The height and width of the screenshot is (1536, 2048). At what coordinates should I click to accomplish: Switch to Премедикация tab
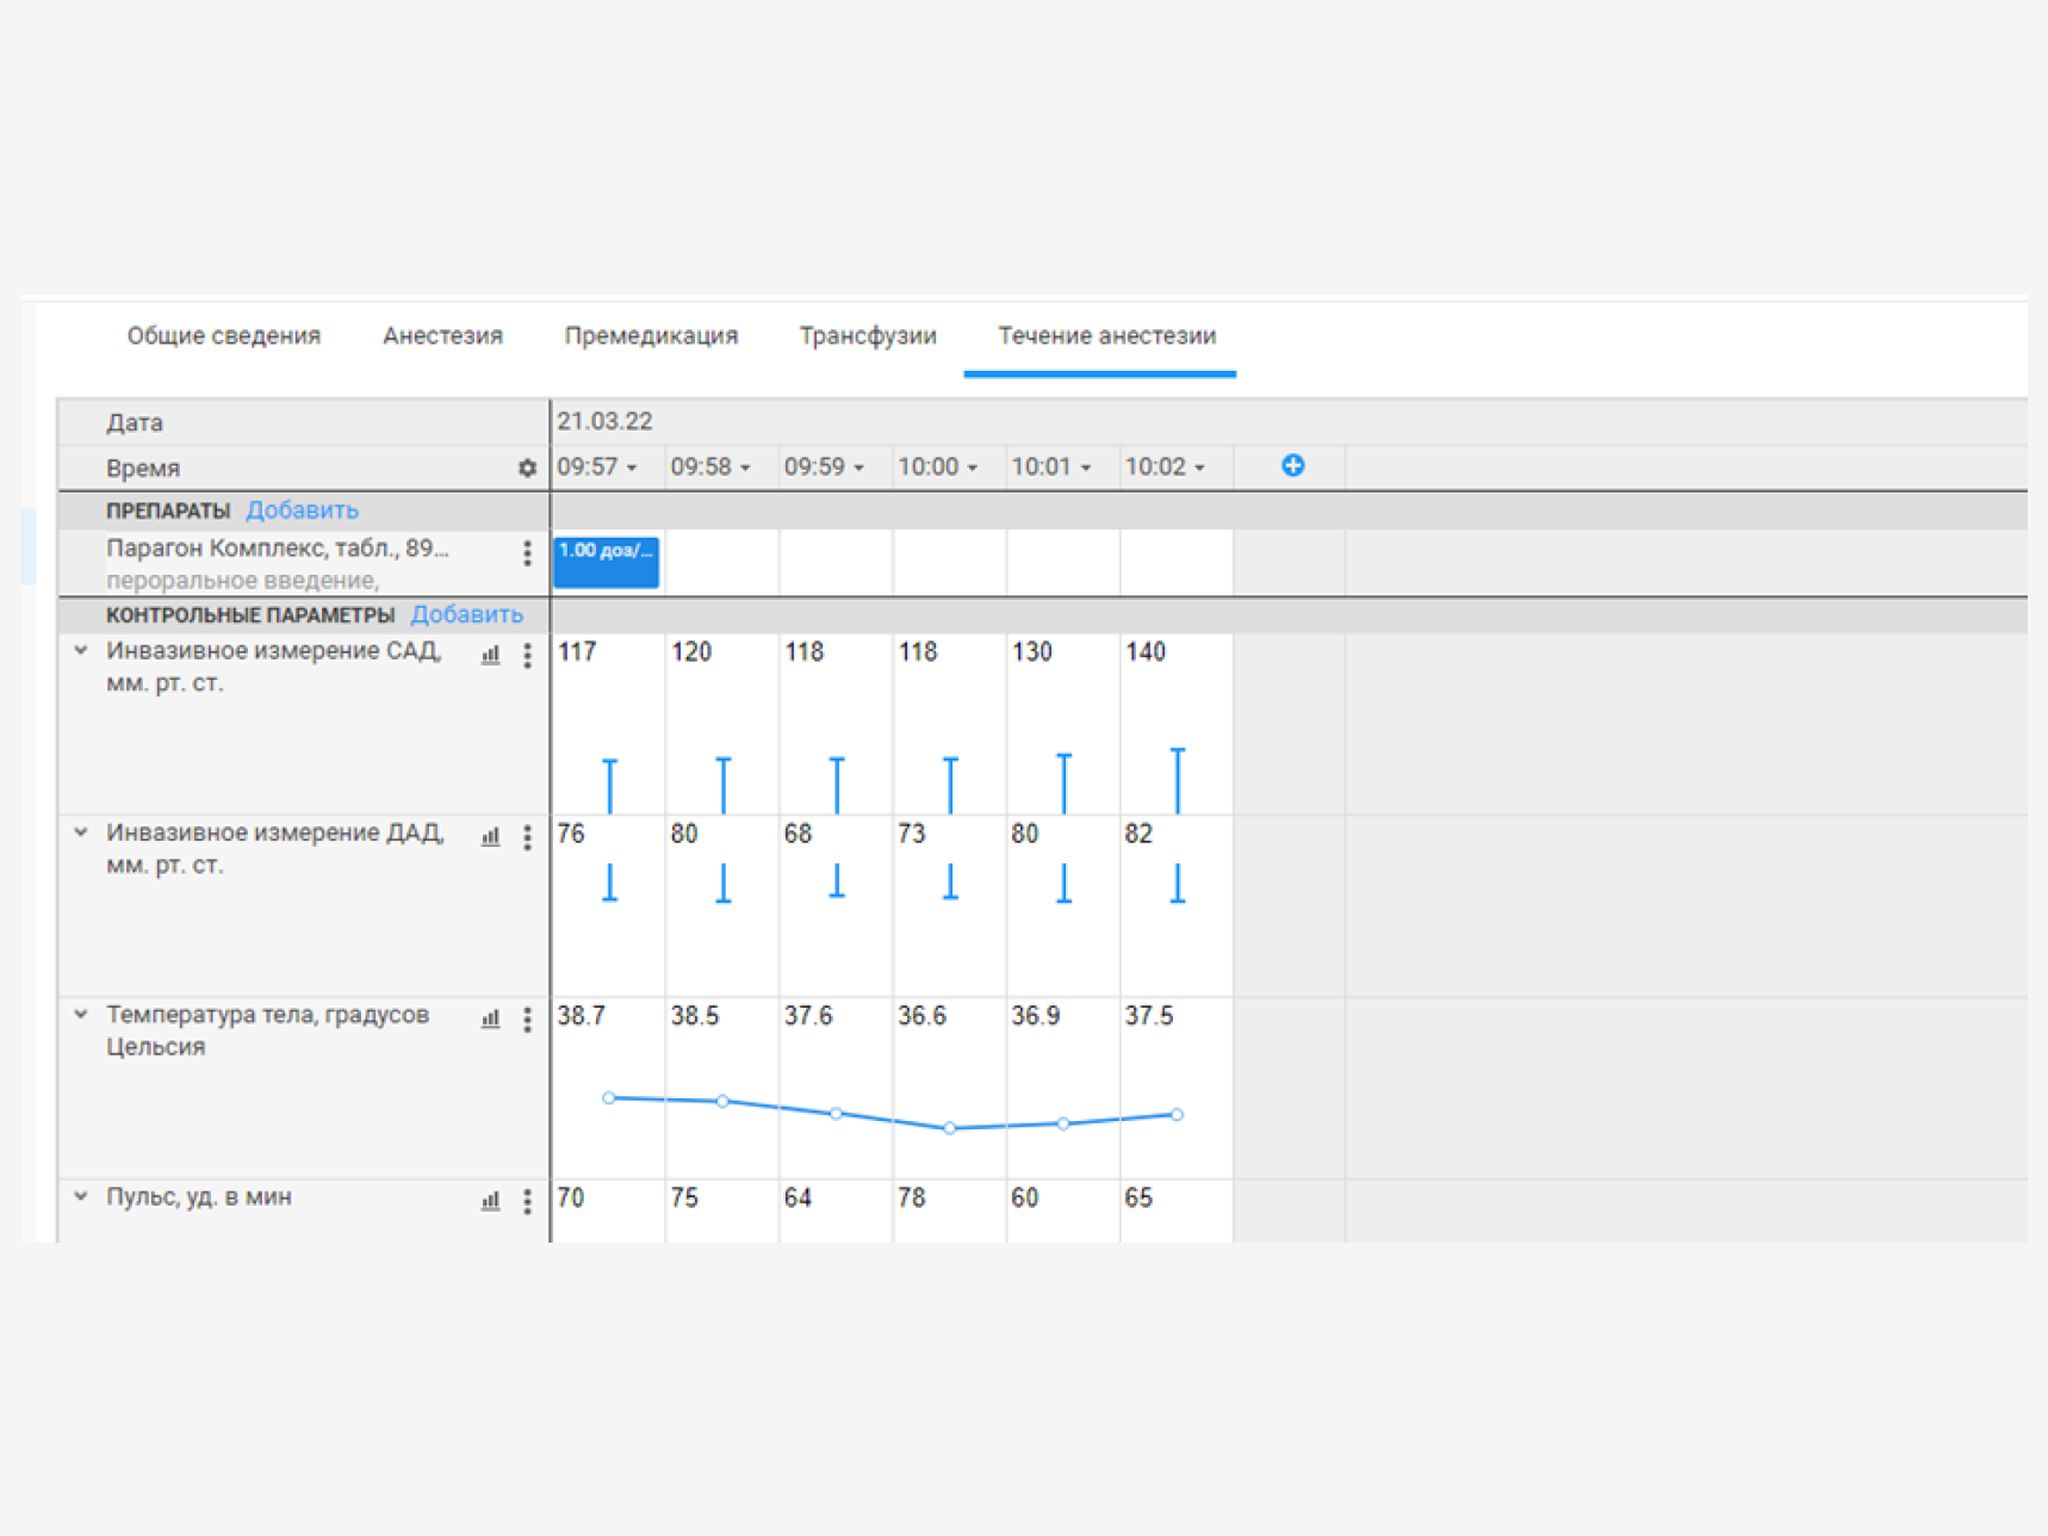pos(651,336)
